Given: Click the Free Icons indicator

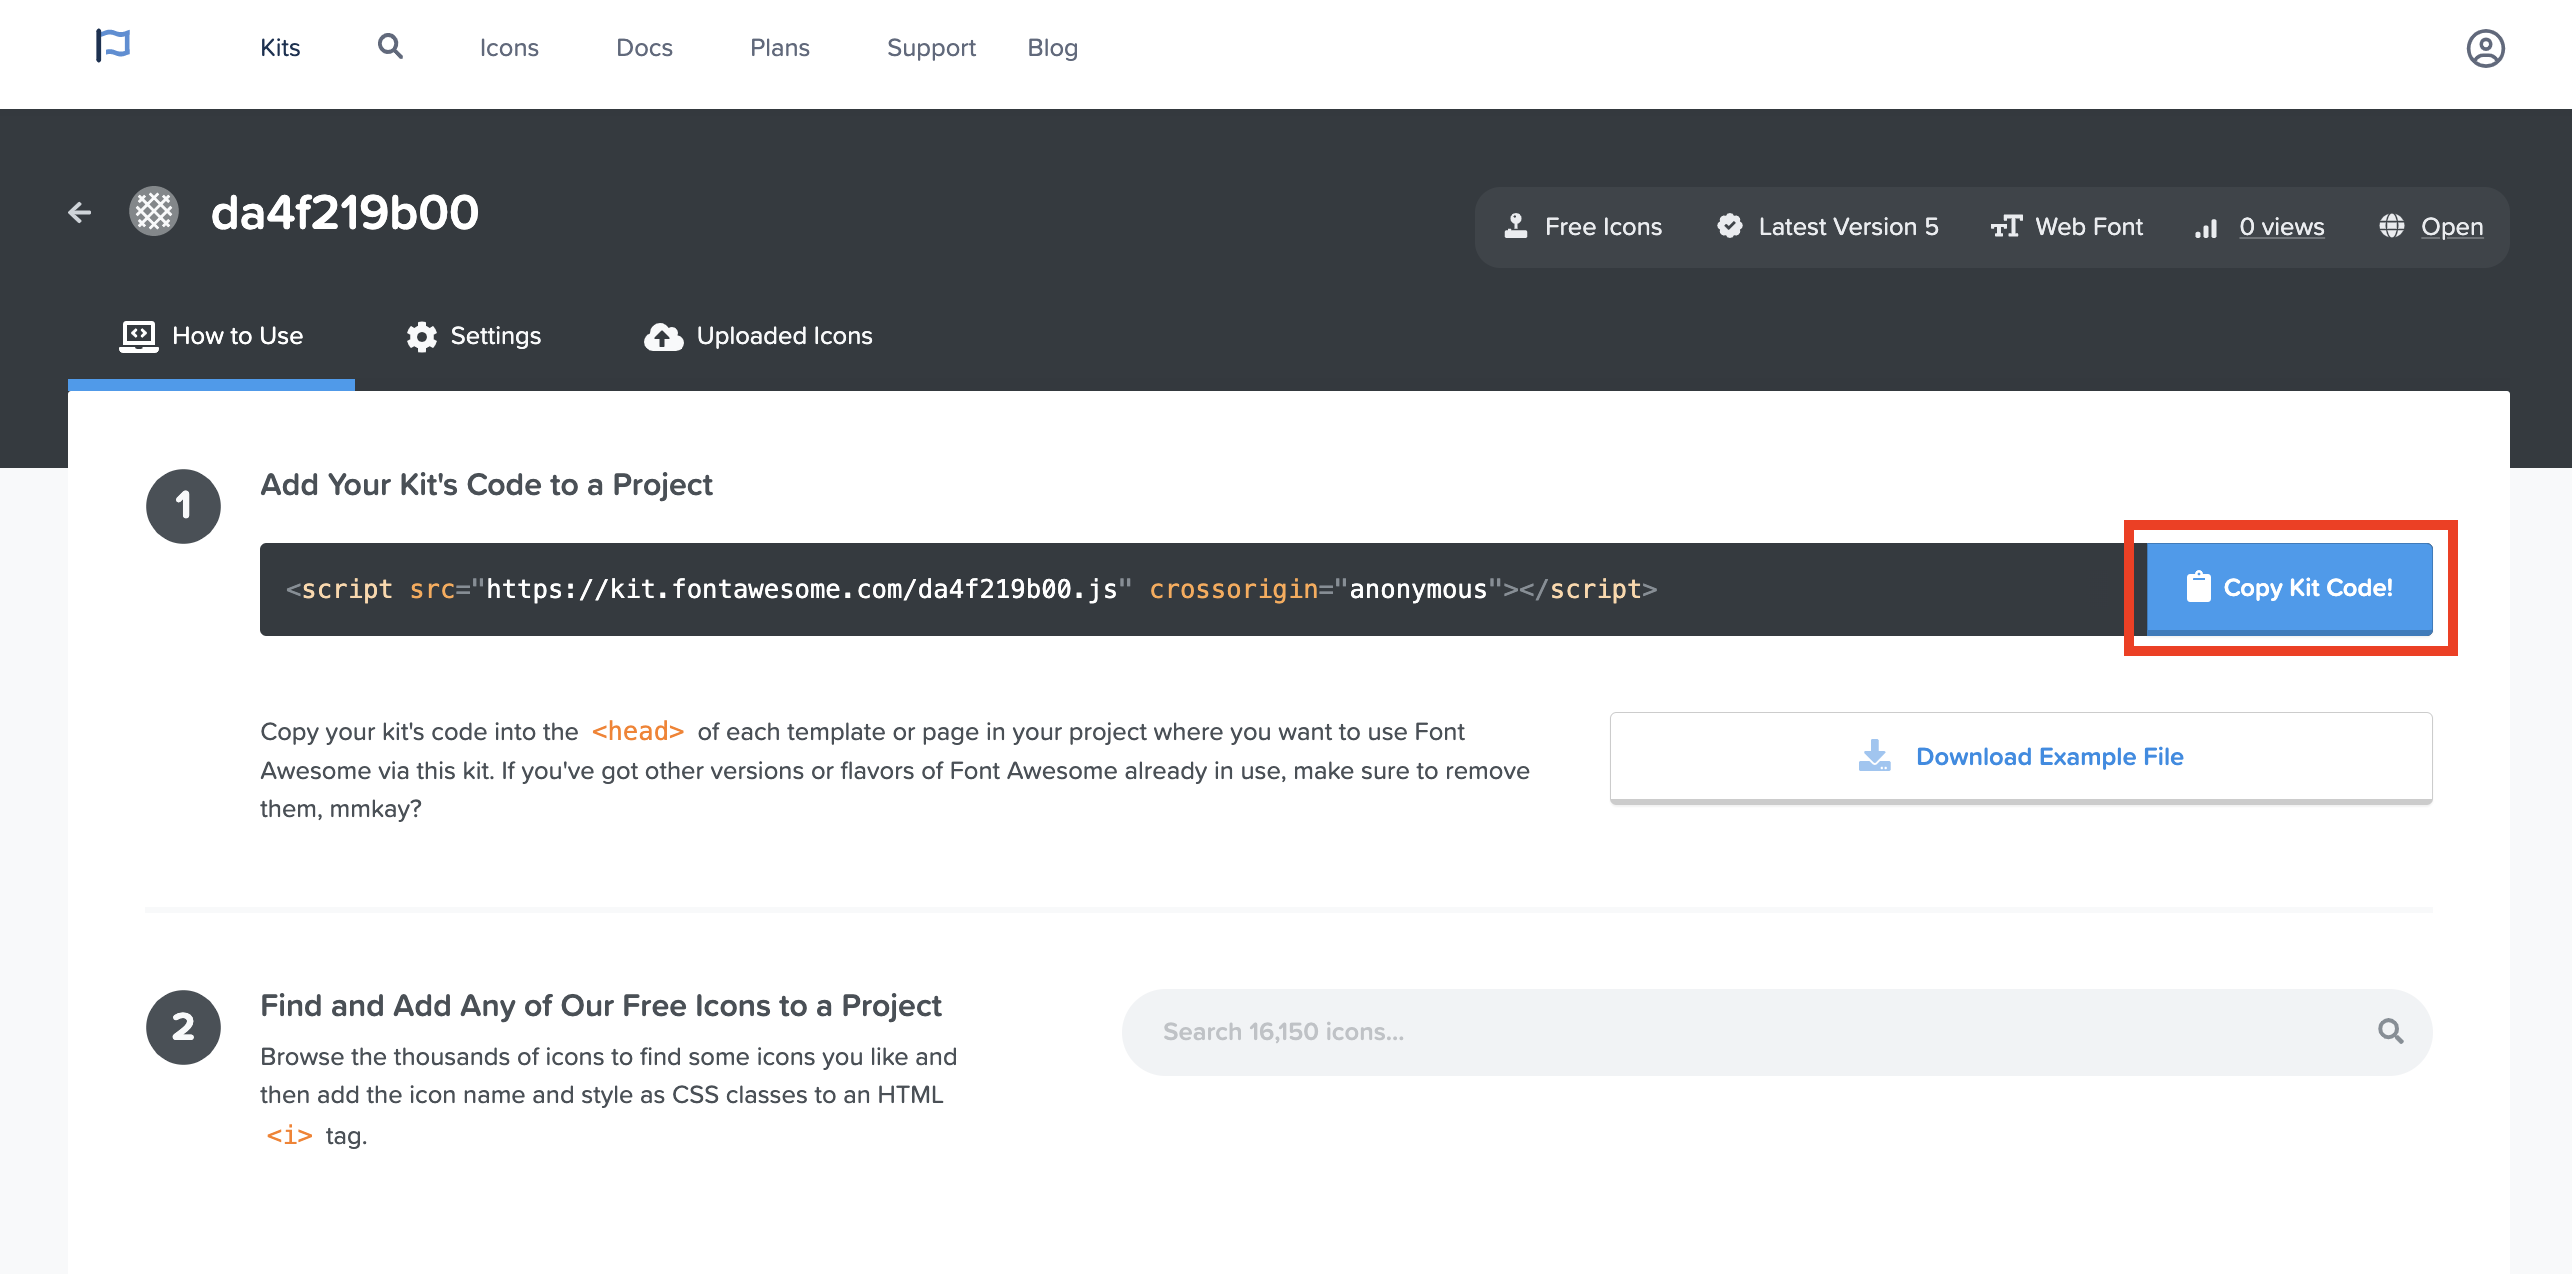Looking at the screenshot, I should pos(1584,227).
